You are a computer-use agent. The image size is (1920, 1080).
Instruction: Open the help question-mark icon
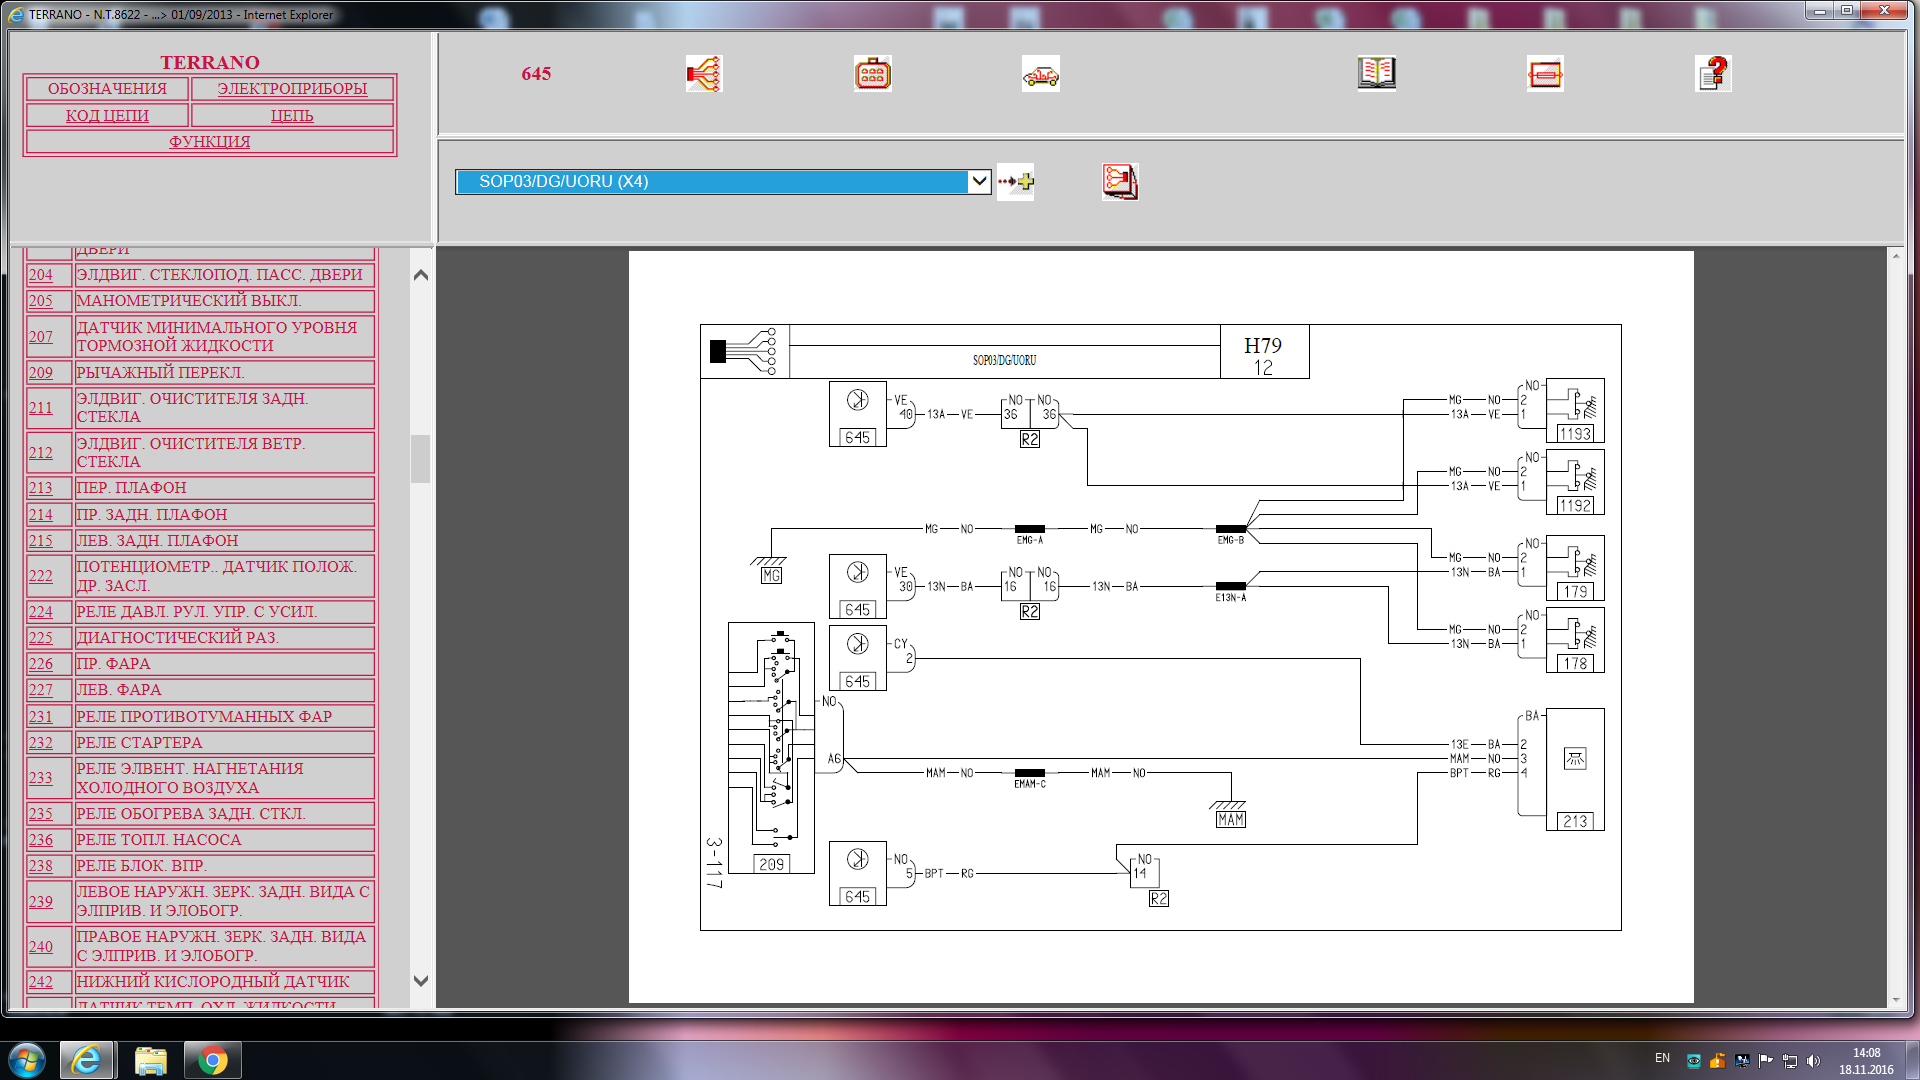click(x=1713, y=73)
